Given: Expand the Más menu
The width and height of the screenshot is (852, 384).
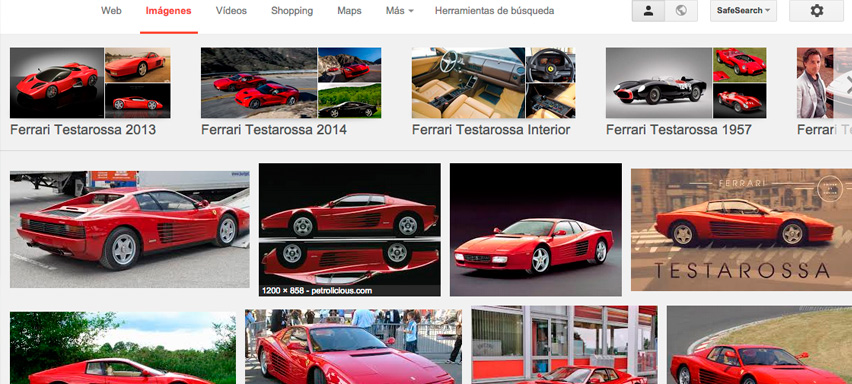Looking at the screenshot, I should 399,11.
